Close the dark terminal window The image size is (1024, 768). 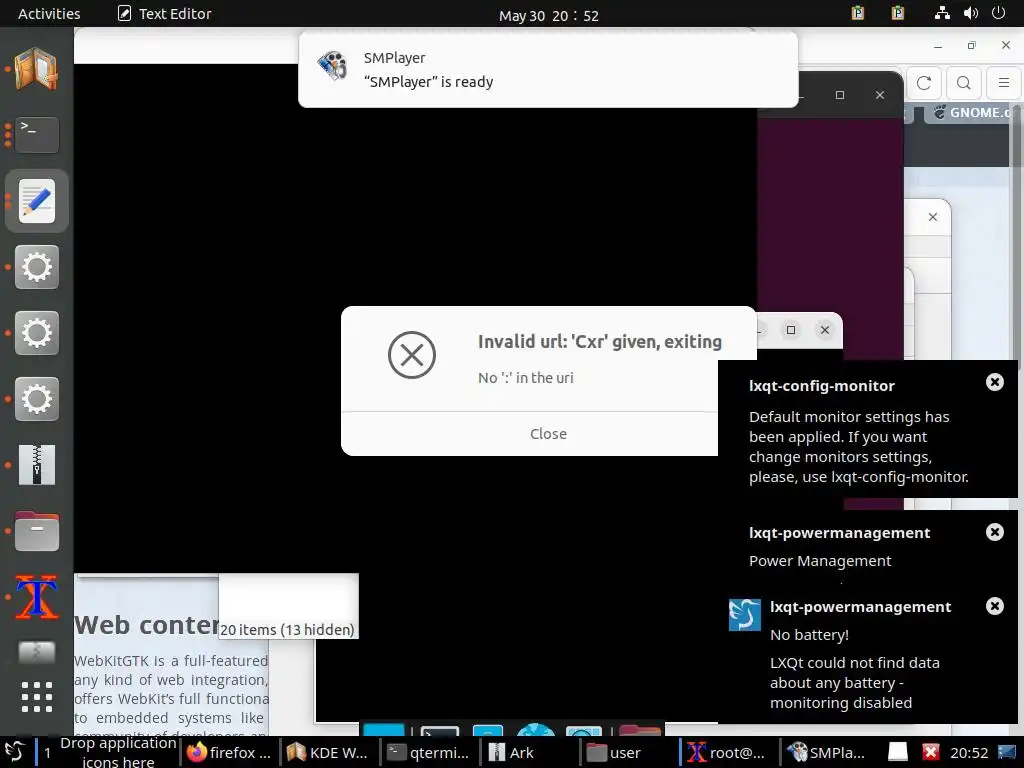[880, 95]
